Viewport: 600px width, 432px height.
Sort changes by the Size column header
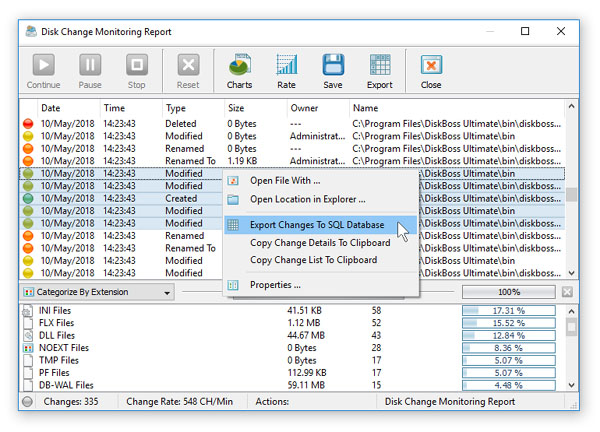256,108
